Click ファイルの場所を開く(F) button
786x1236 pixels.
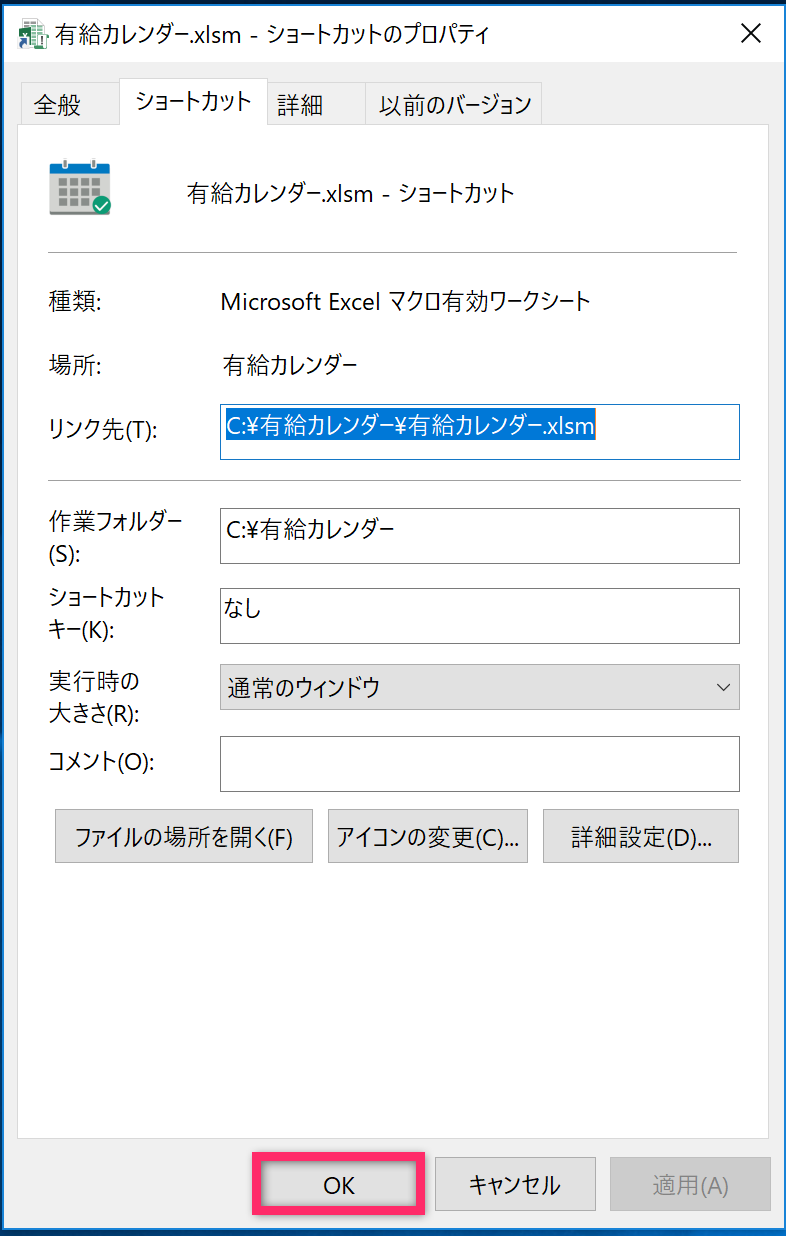pos(184,836)
